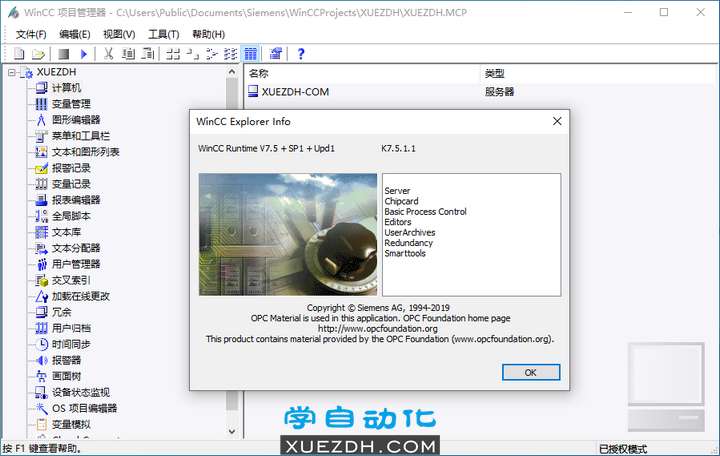The height and width of the screenshot is (456, 720).
Task: Close the WinCC Explorer Info dialog
Action: pos(557,121)
